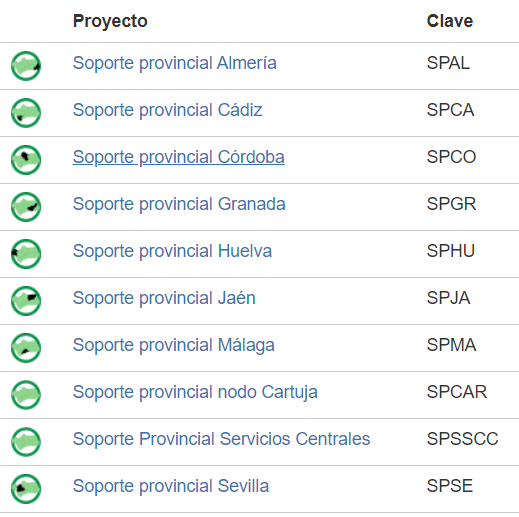Image resolution: width=519 pixels, height=517 pixels.
Task: Click the Almería province map icon
Action: (26, 66)
